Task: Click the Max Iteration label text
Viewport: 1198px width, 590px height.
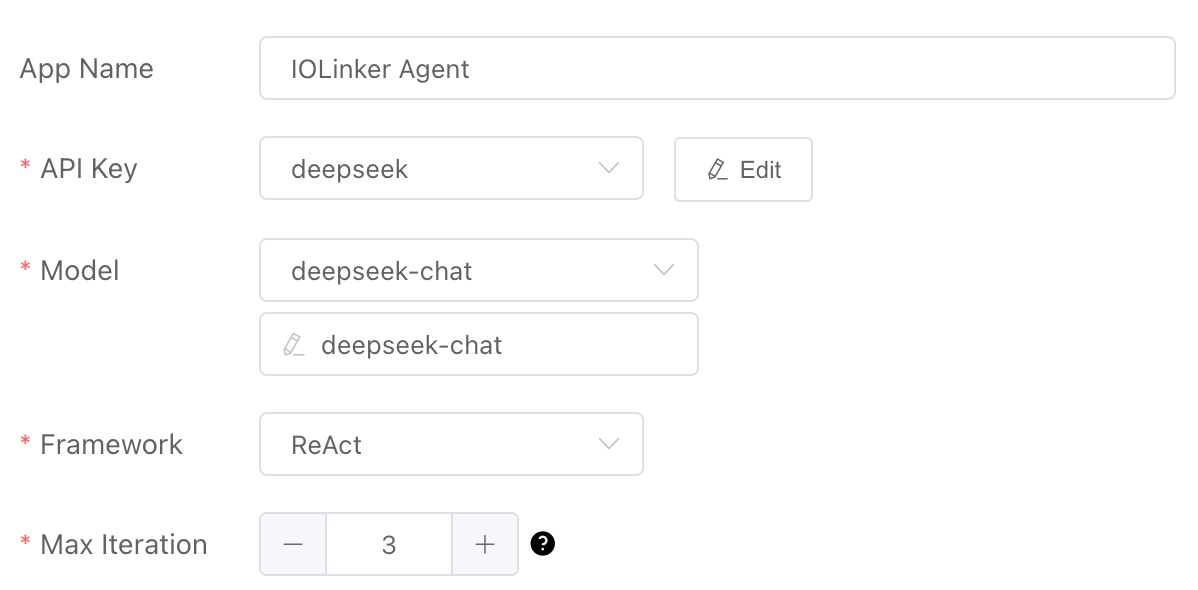Action: pos(123,545)
